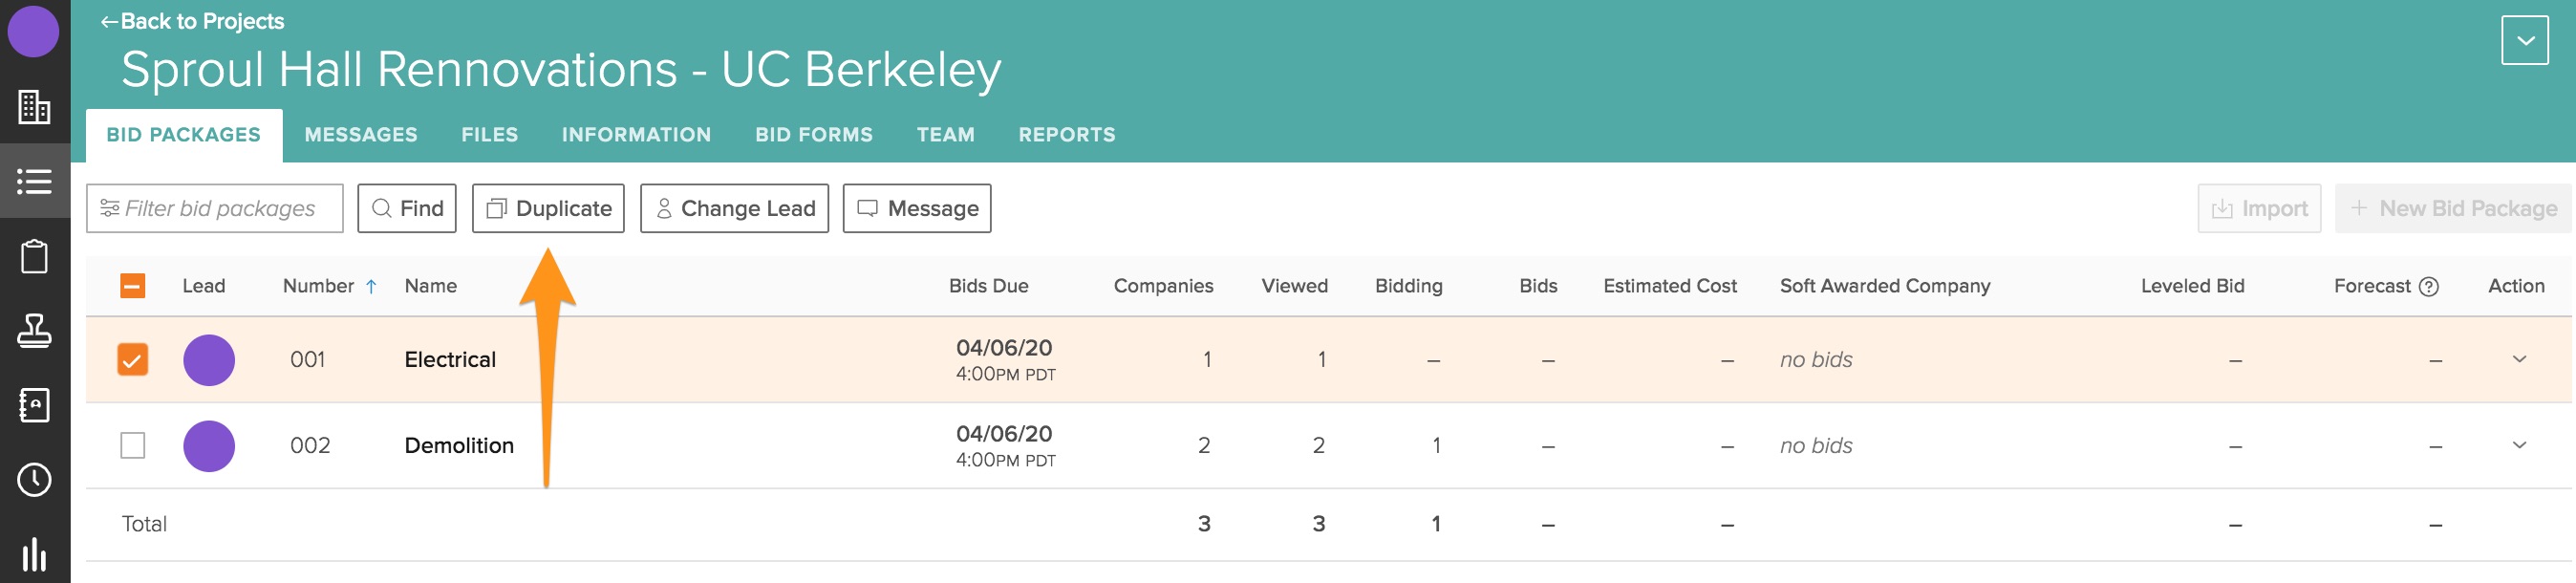Screen dimensions: 2576x583
Task: Expand the Electrical row action chevron
Action: click(x=2518, y=359)
